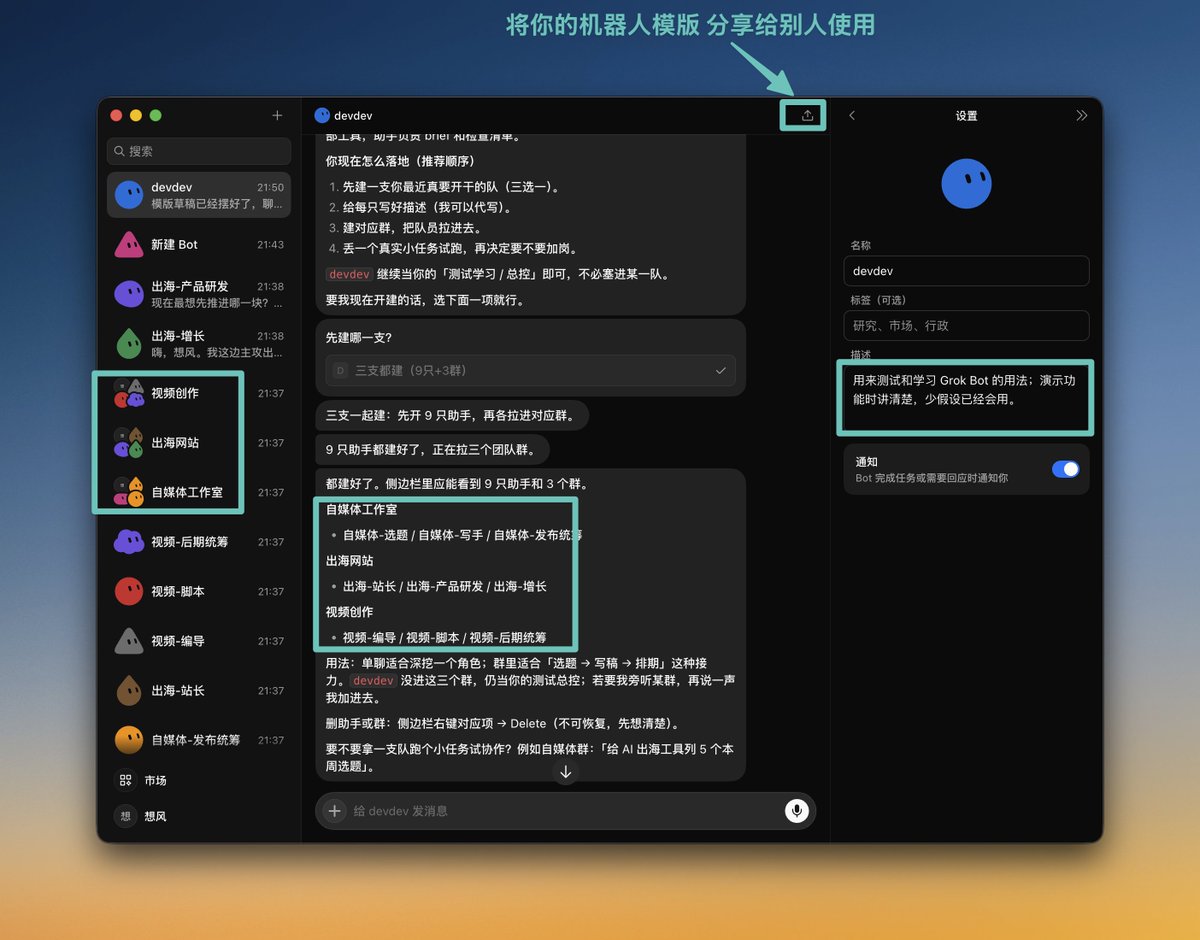Click the 自媒体工作室 heading in chat message
The width and height of the screenshot is (1200, 940).
362,509
